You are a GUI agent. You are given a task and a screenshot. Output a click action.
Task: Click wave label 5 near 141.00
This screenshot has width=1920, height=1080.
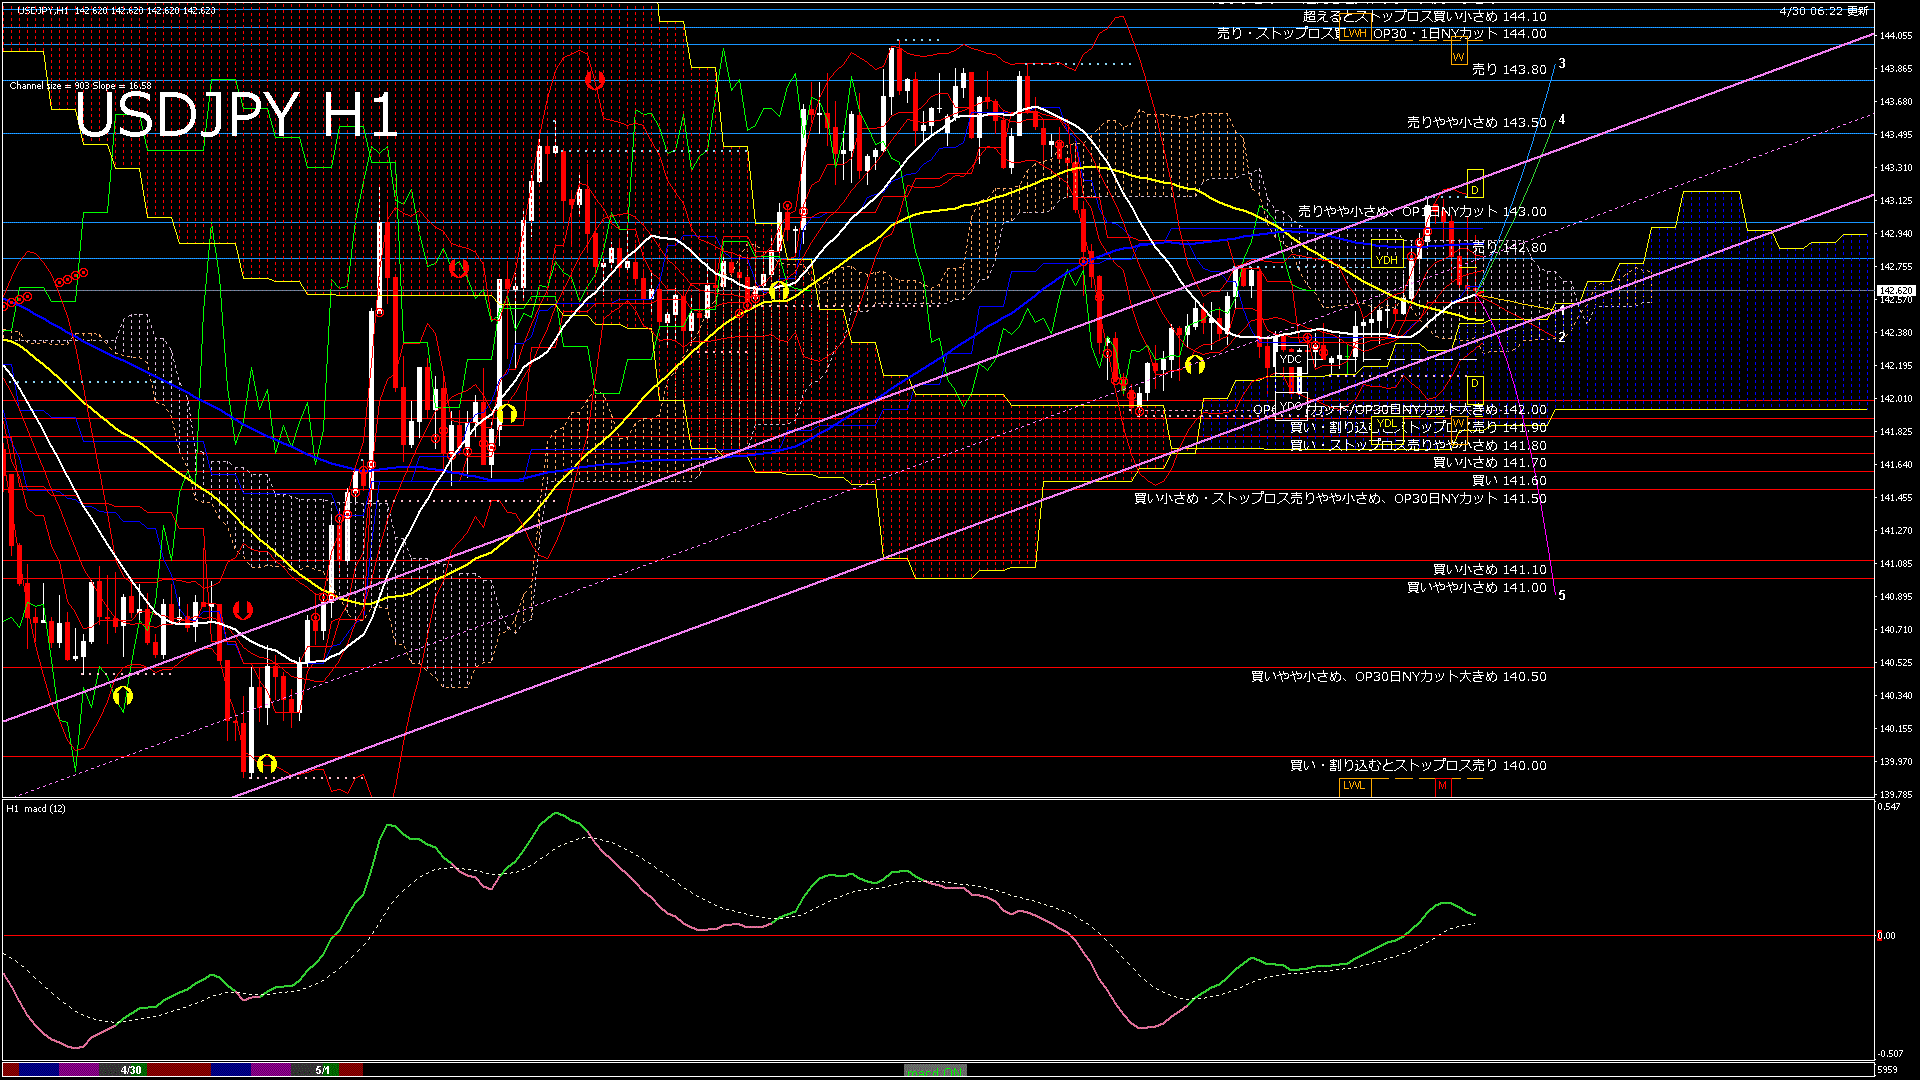coord(1562,596)
